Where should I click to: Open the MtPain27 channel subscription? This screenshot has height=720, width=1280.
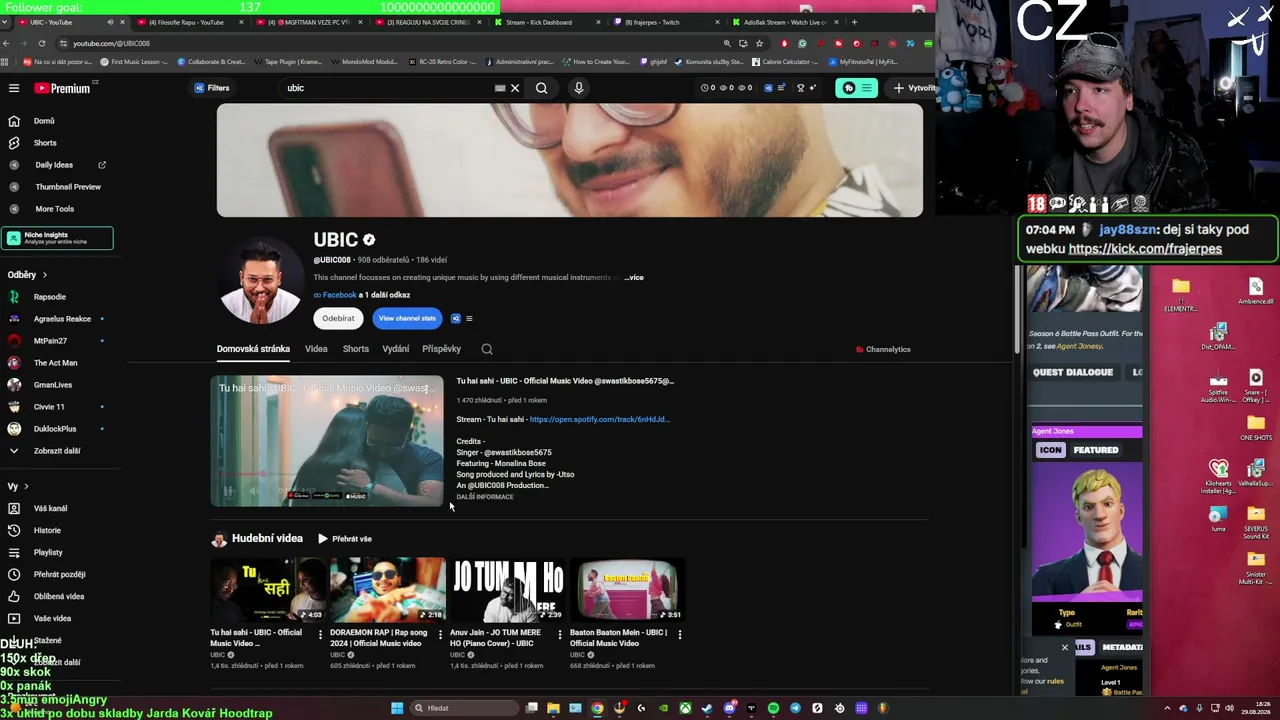coord(50,341)
